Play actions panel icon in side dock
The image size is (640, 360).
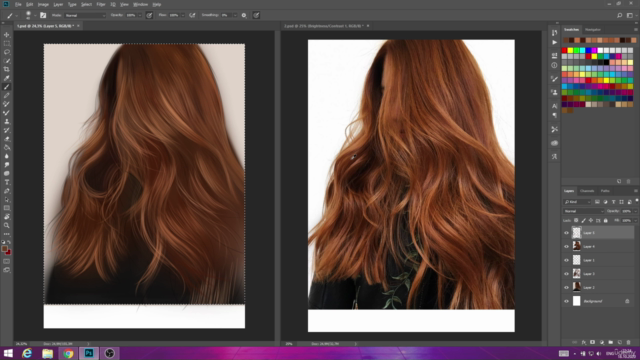(x=554, y=42)
